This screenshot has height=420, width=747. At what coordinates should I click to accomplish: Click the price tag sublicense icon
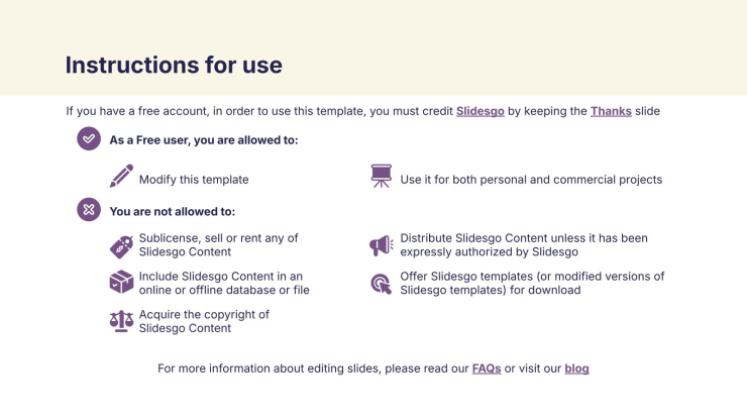tap(121, 246)
